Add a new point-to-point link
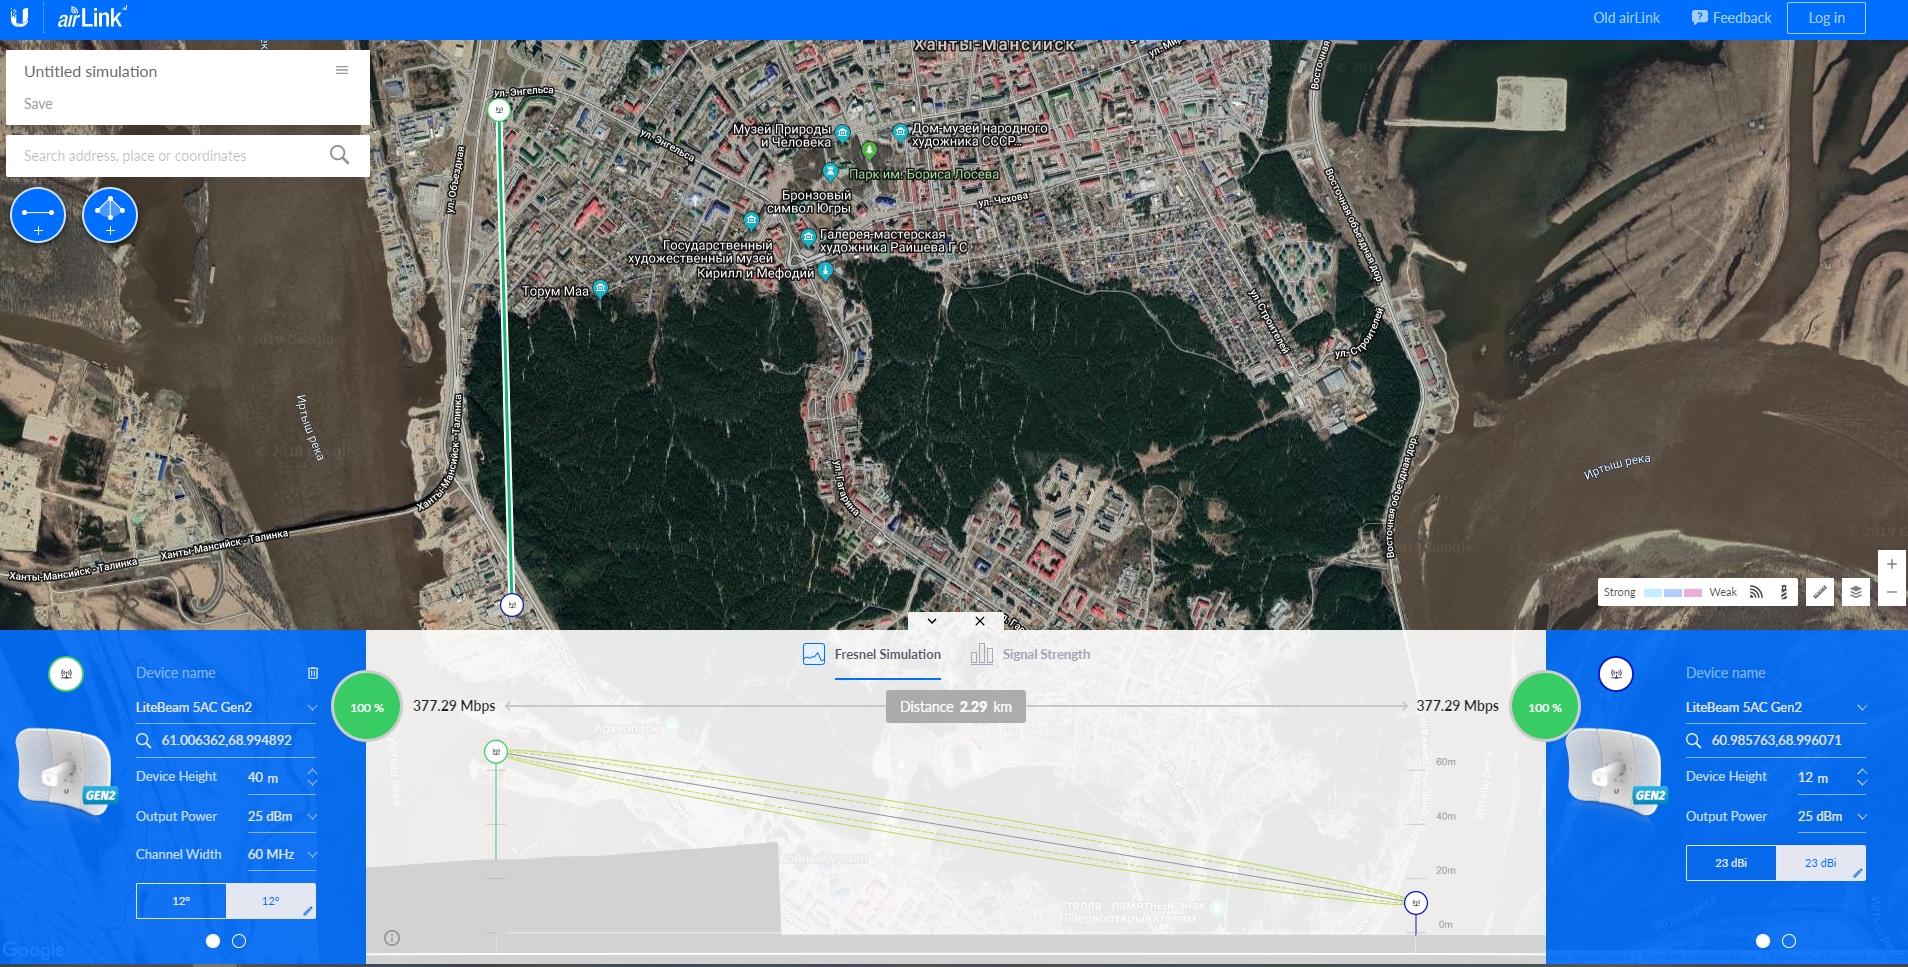This screenshot has height=967, width=1908. pyautogui.click(x=38, y=215)
